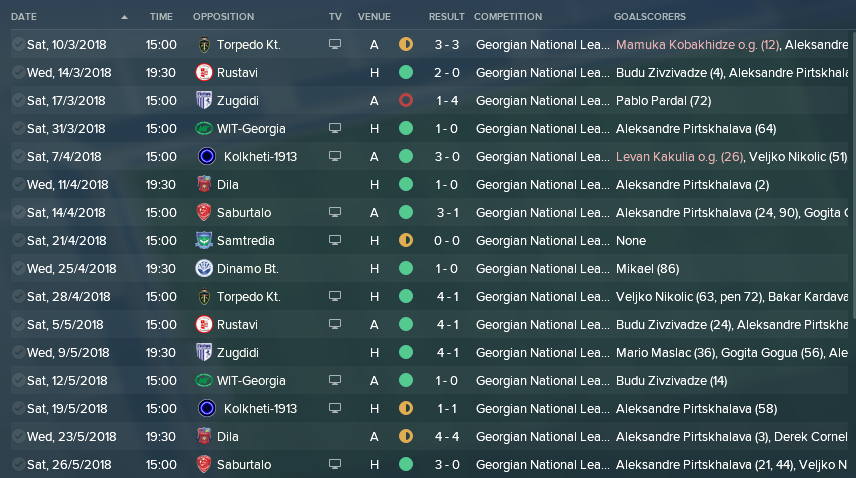Open Saburtalo club from the 14/4/2018 row

244,213
